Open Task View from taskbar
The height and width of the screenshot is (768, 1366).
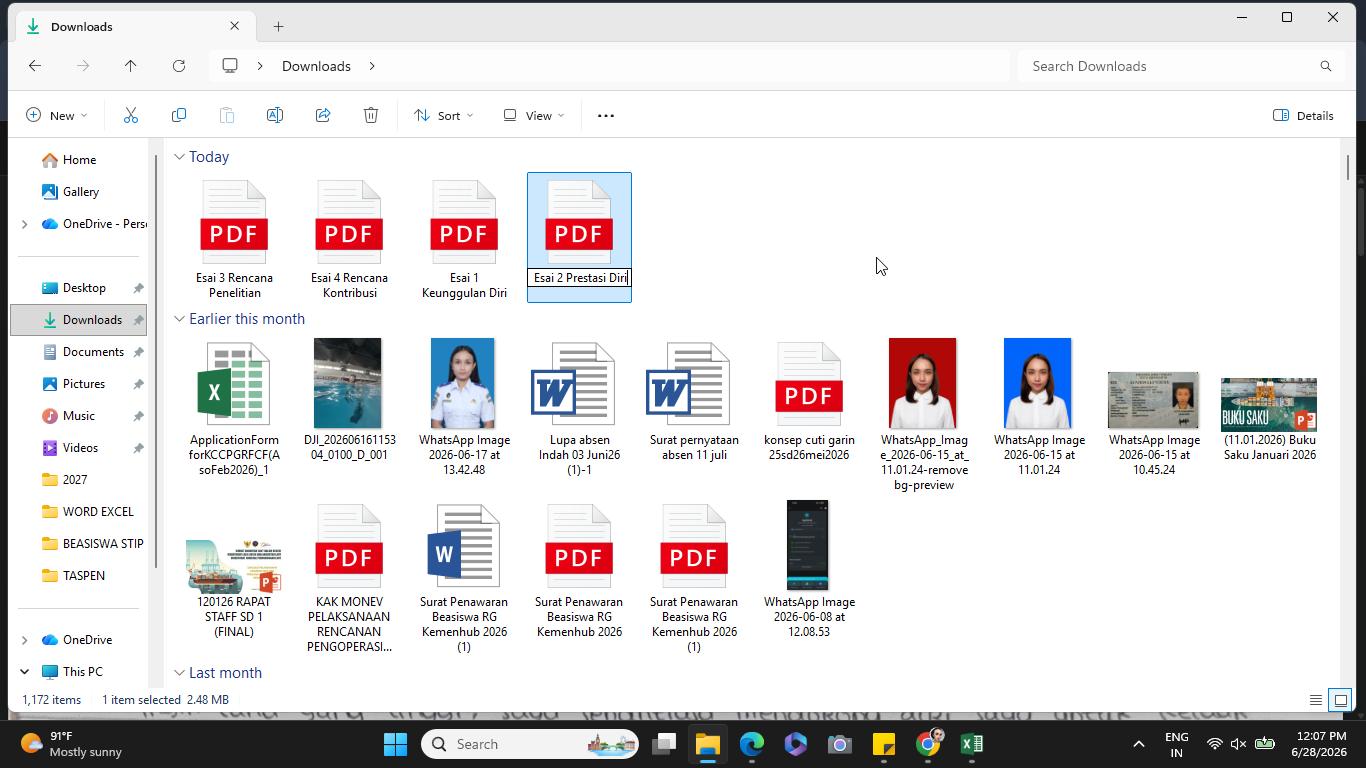[x=664, y=744]
